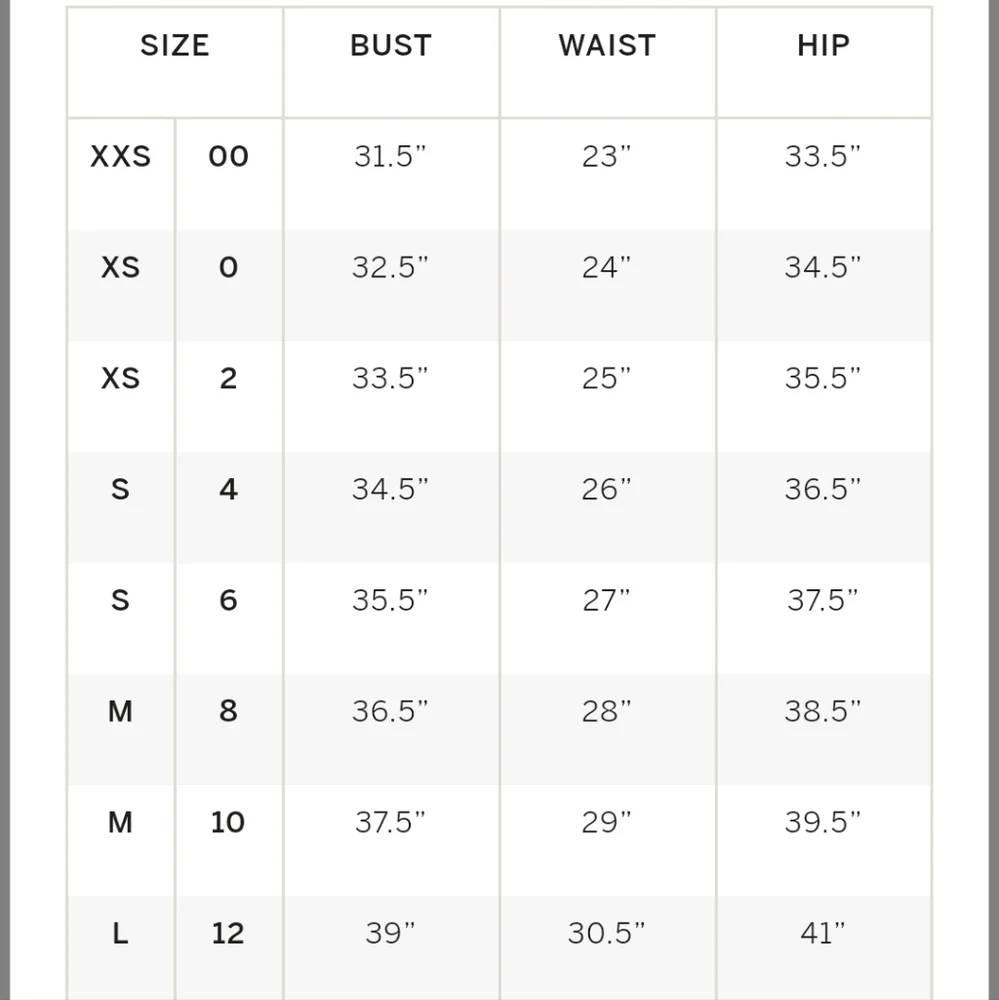The image size is (999, 1000).
Task: Click the 30.5” waist measurement
Action: pyautogui.click(x=607, y=934)
